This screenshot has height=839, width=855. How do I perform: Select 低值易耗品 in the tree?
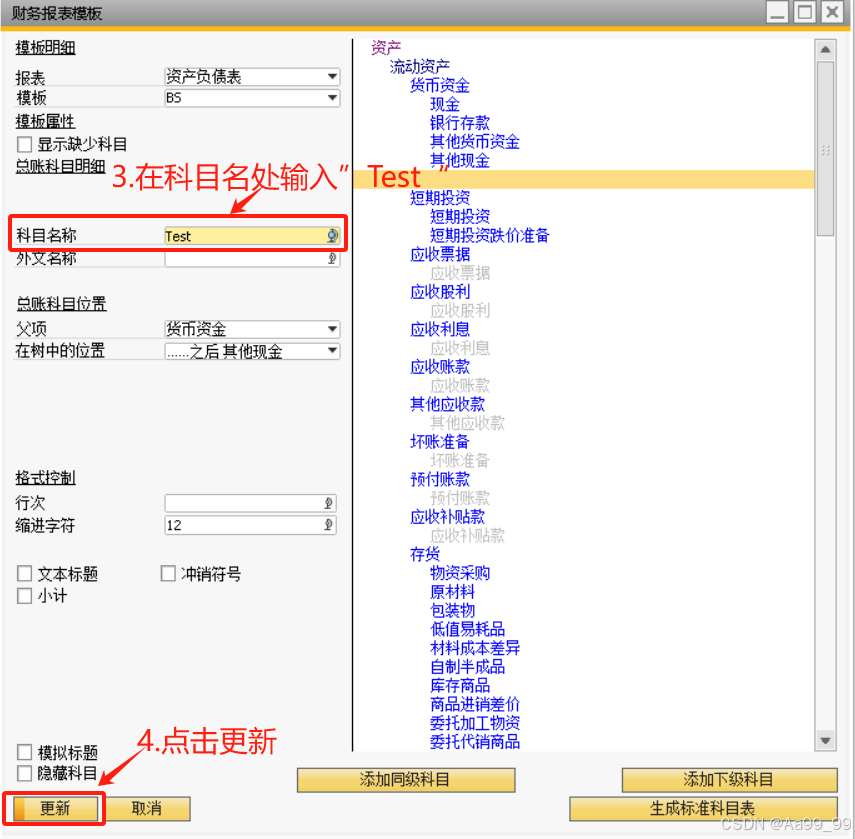tap(468, 630)
